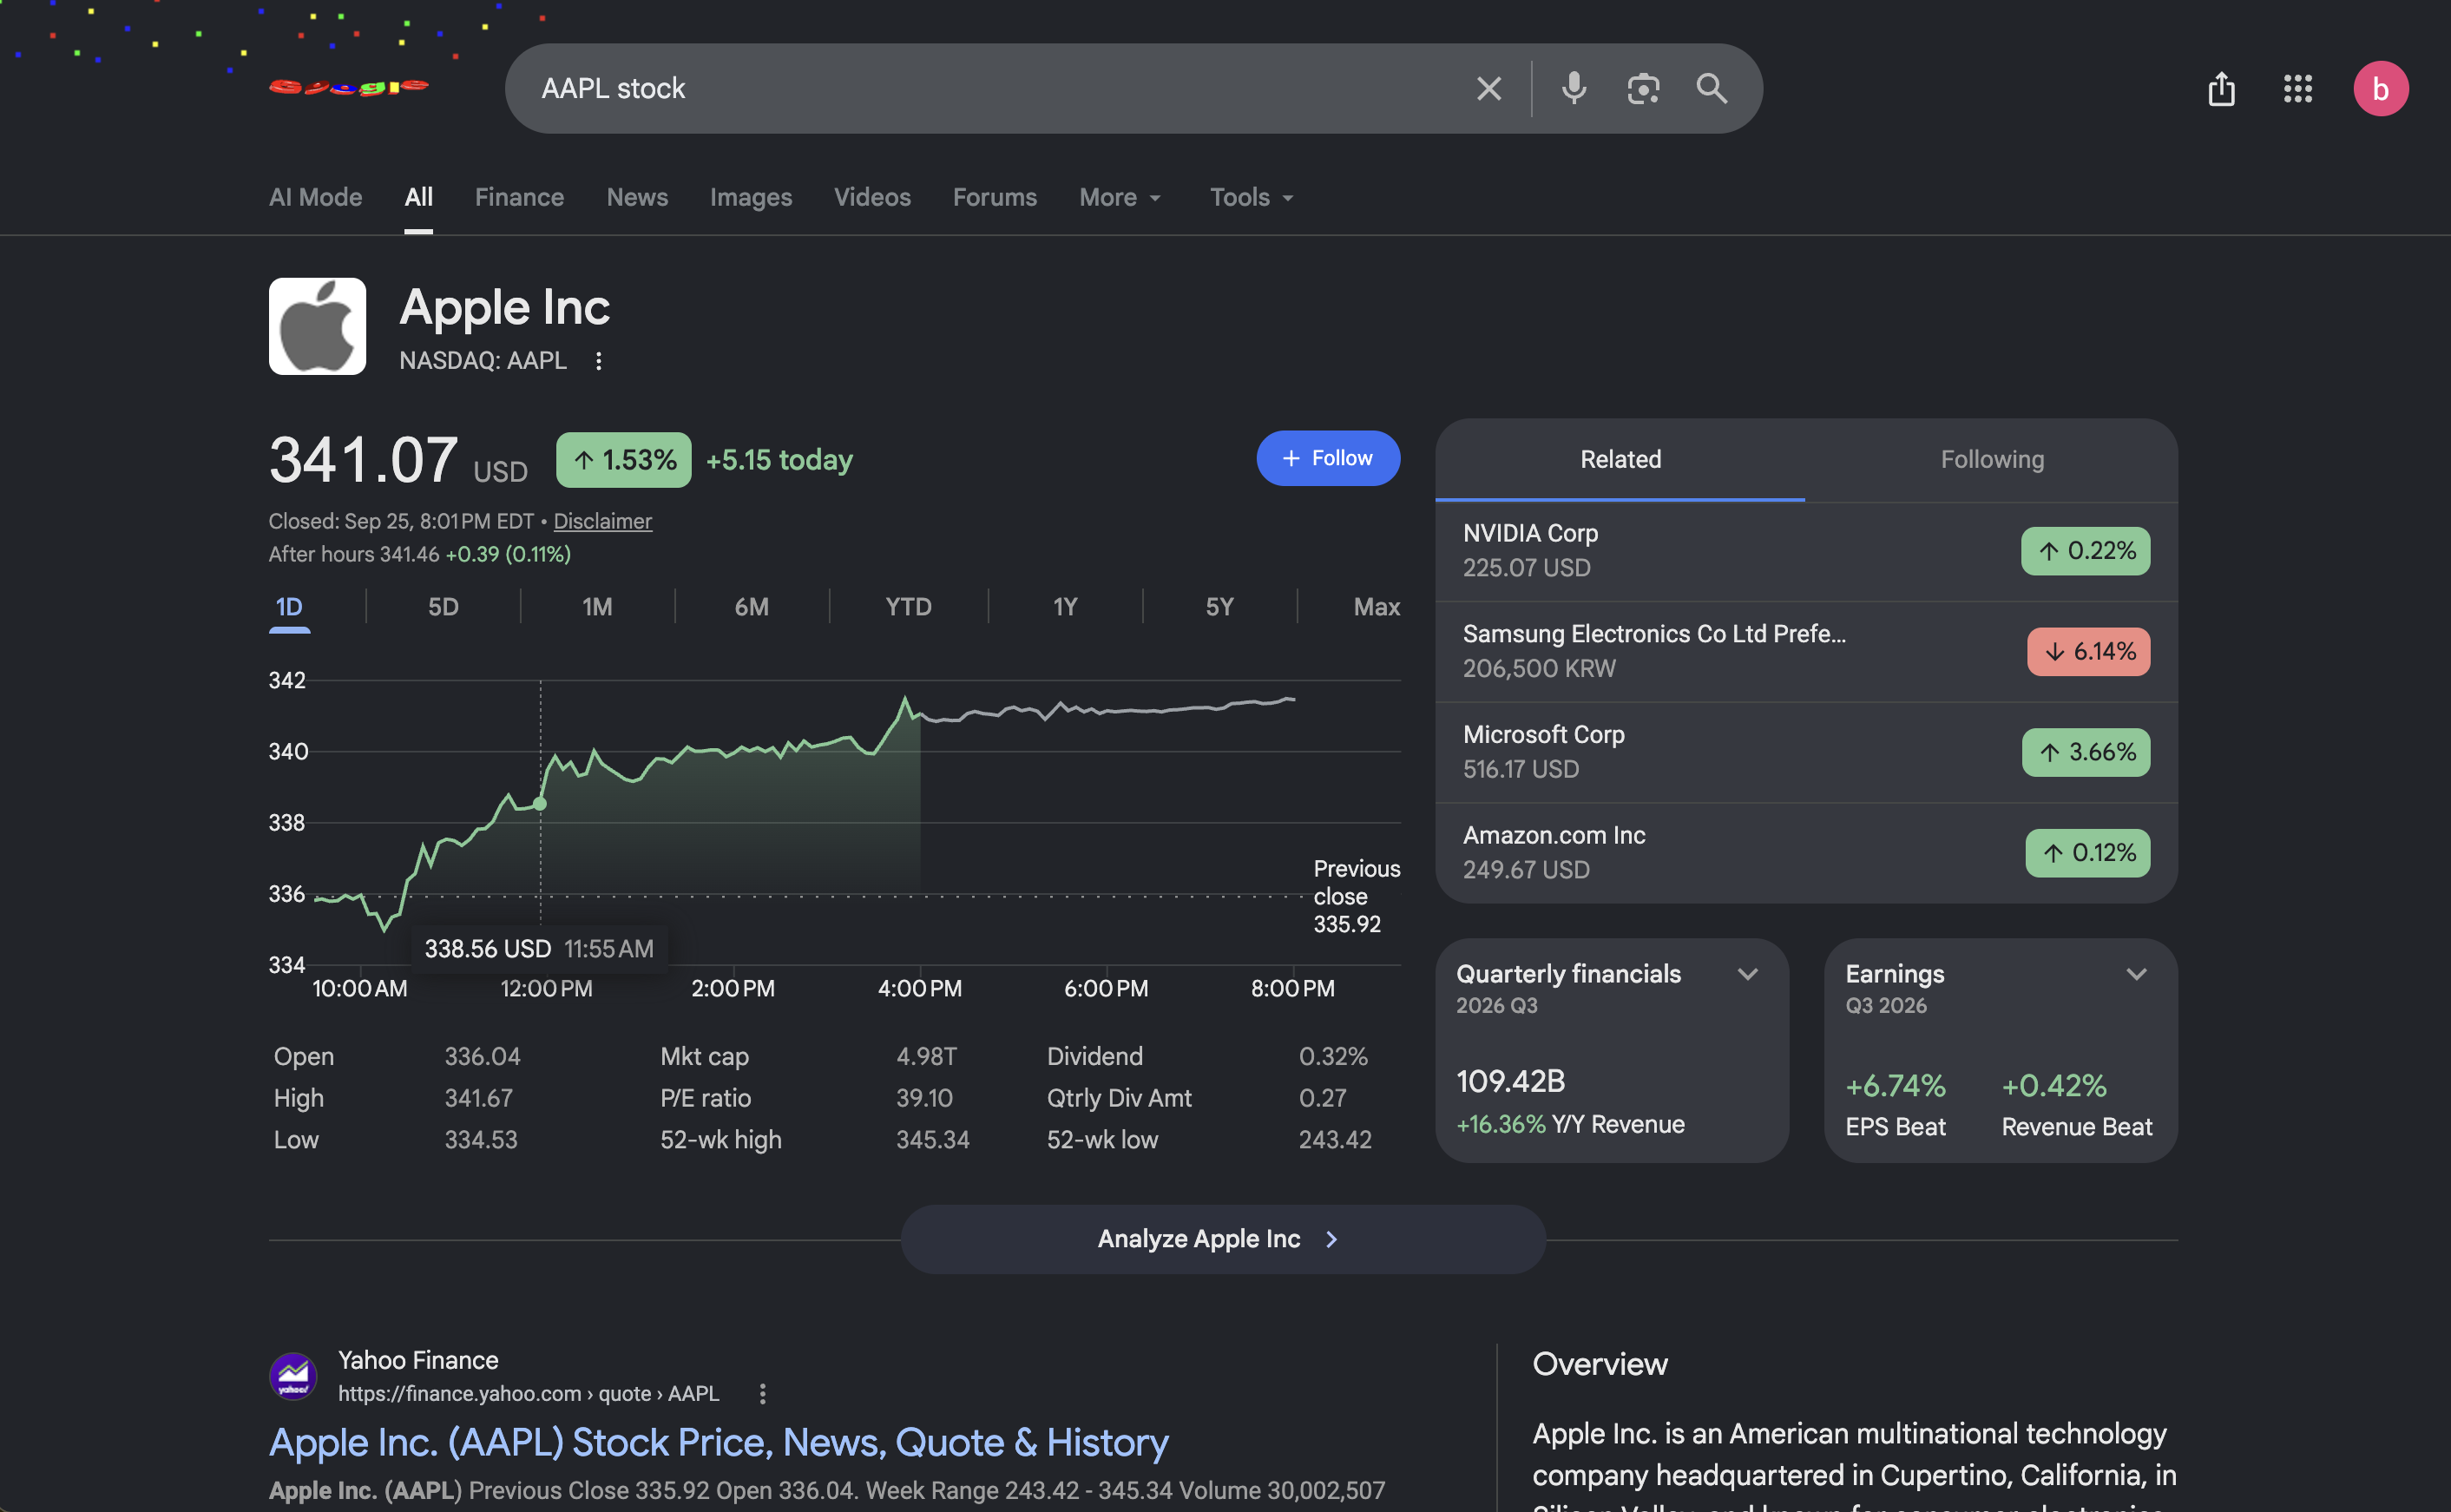Click the magnifying glass search icon
Screen dimensions: 2451x1512
tap(1712, 89)
